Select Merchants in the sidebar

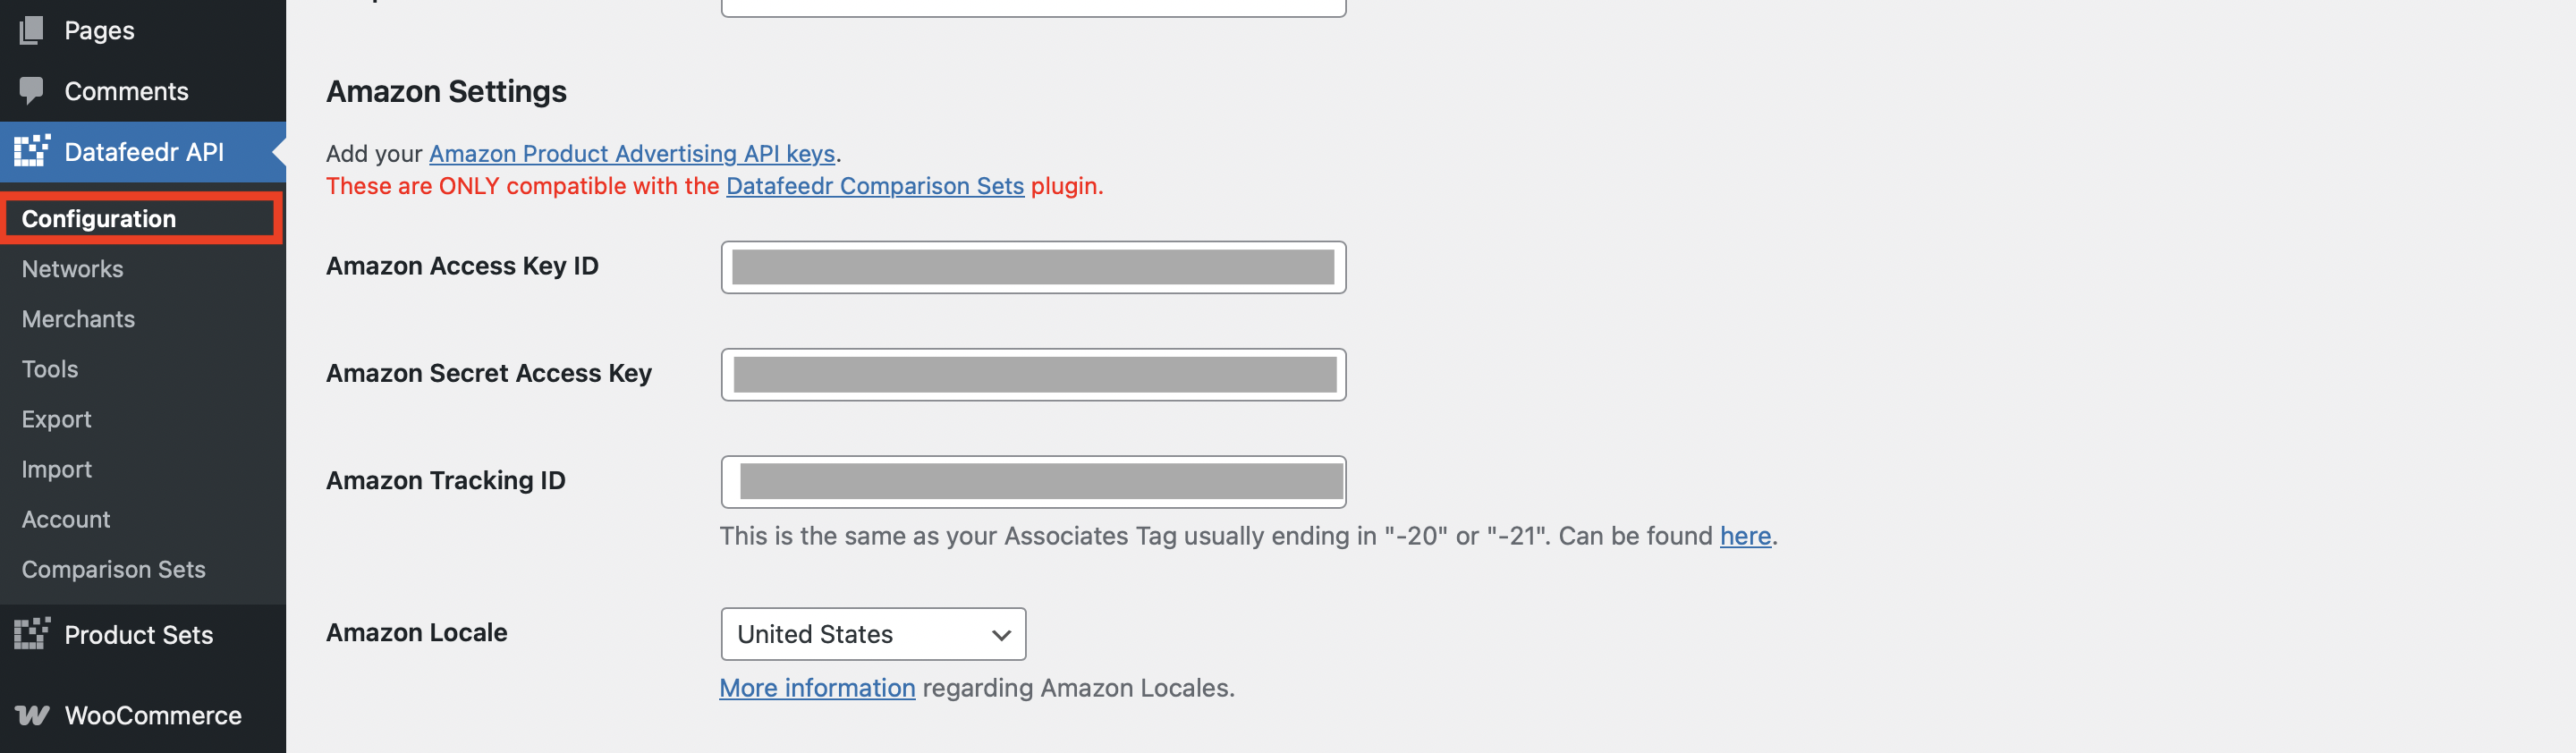pos(78,318)
